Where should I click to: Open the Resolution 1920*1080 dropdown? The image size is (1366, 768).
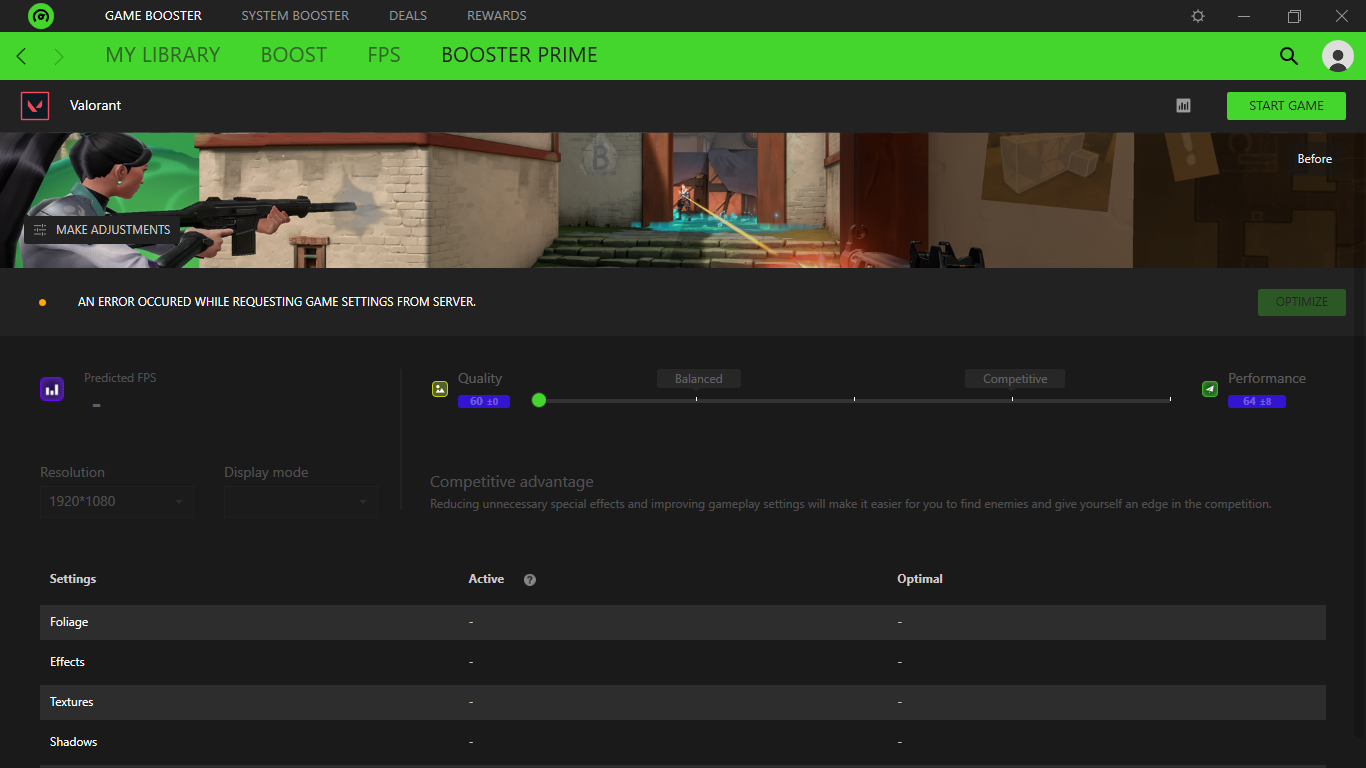(116, 501)
